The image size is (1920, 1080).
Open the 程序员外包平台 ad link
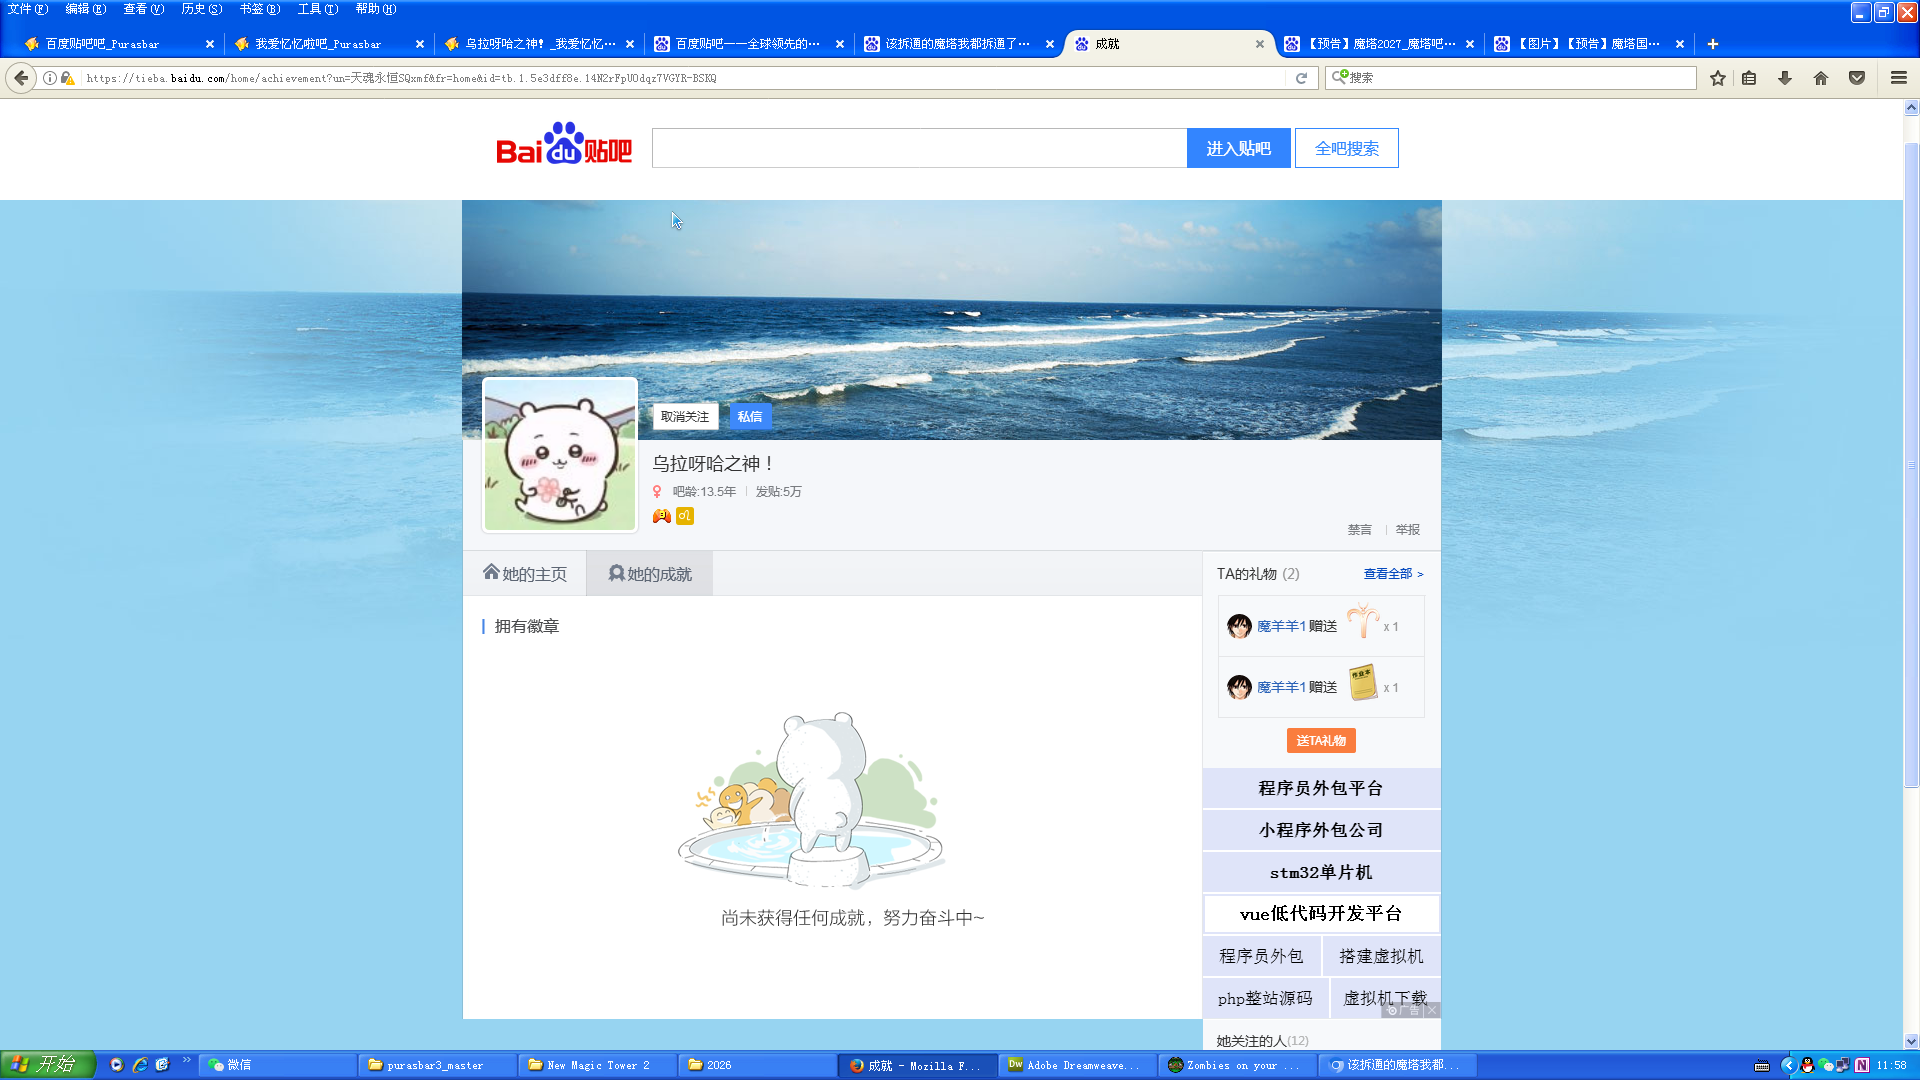(x=1321, y=788)
